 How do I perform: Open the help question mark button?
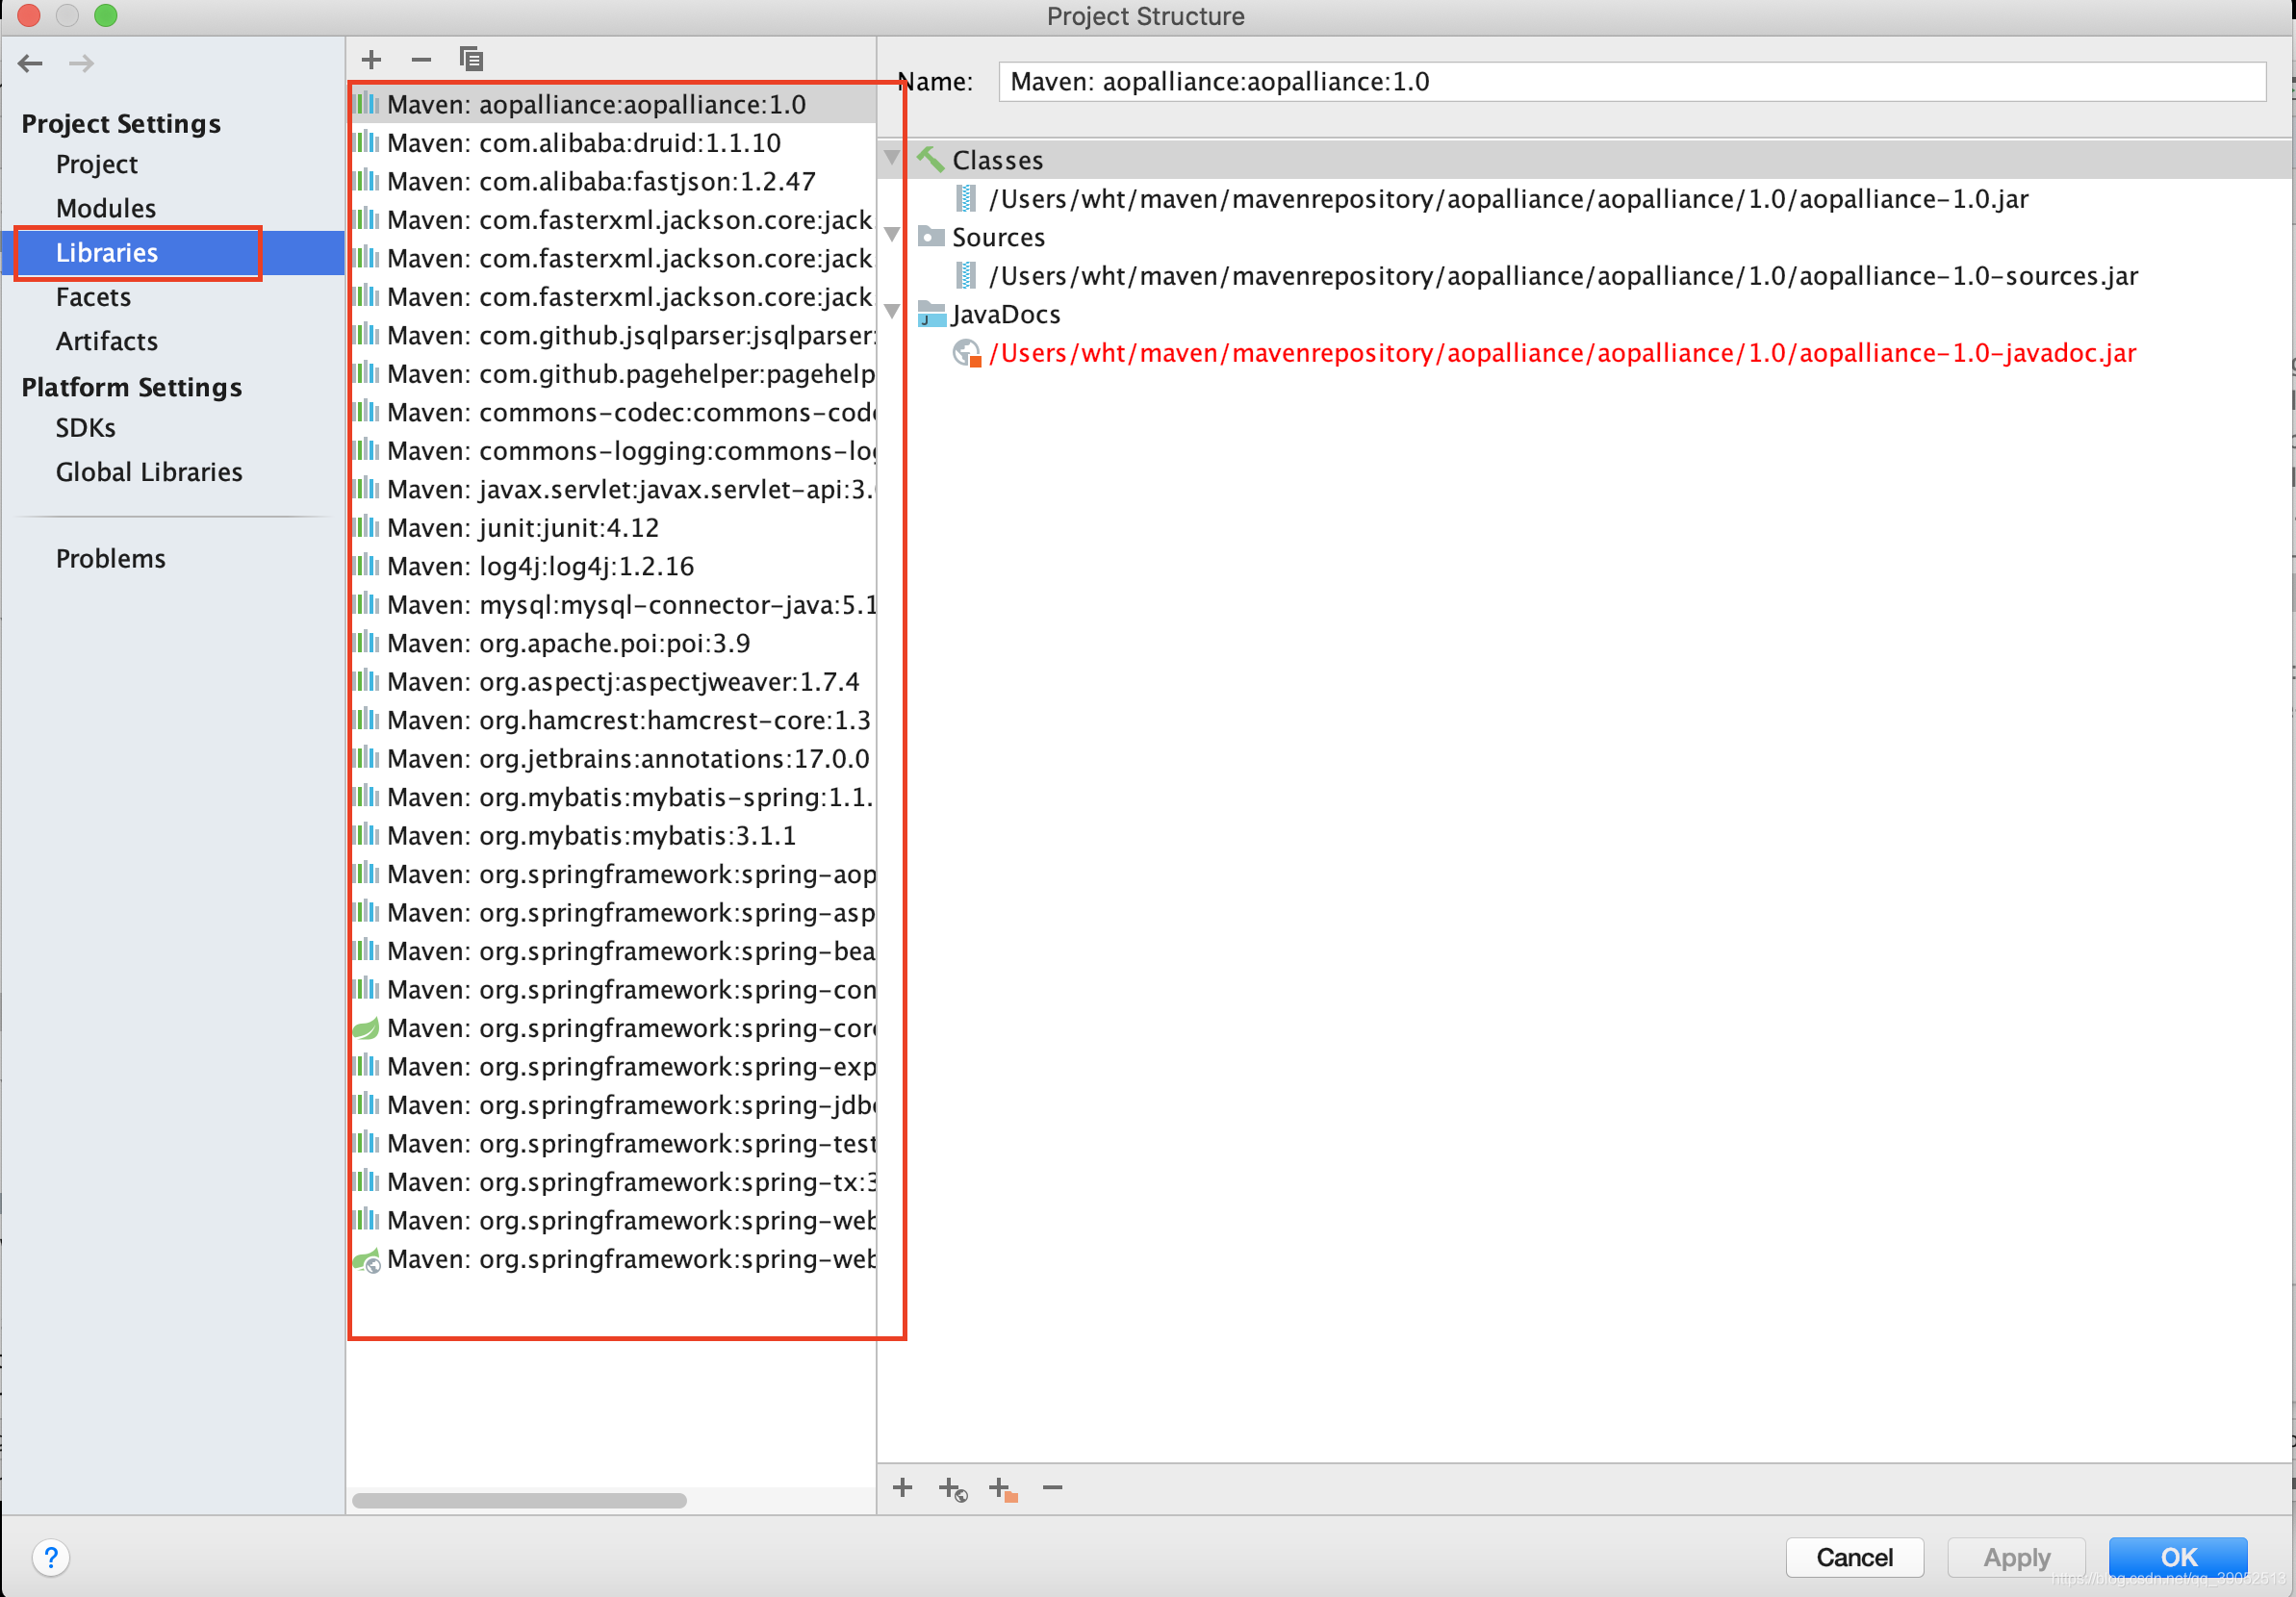click(50, 1557)
